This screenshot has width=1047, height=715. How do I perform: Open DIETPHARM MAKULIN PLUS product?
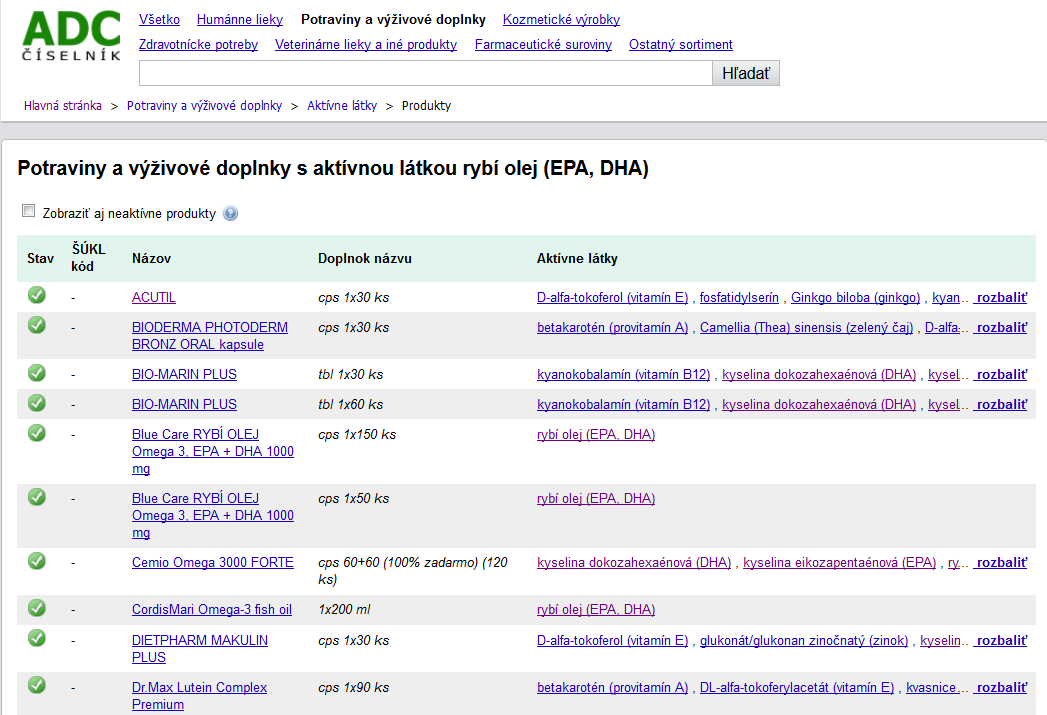pos(200,649)
